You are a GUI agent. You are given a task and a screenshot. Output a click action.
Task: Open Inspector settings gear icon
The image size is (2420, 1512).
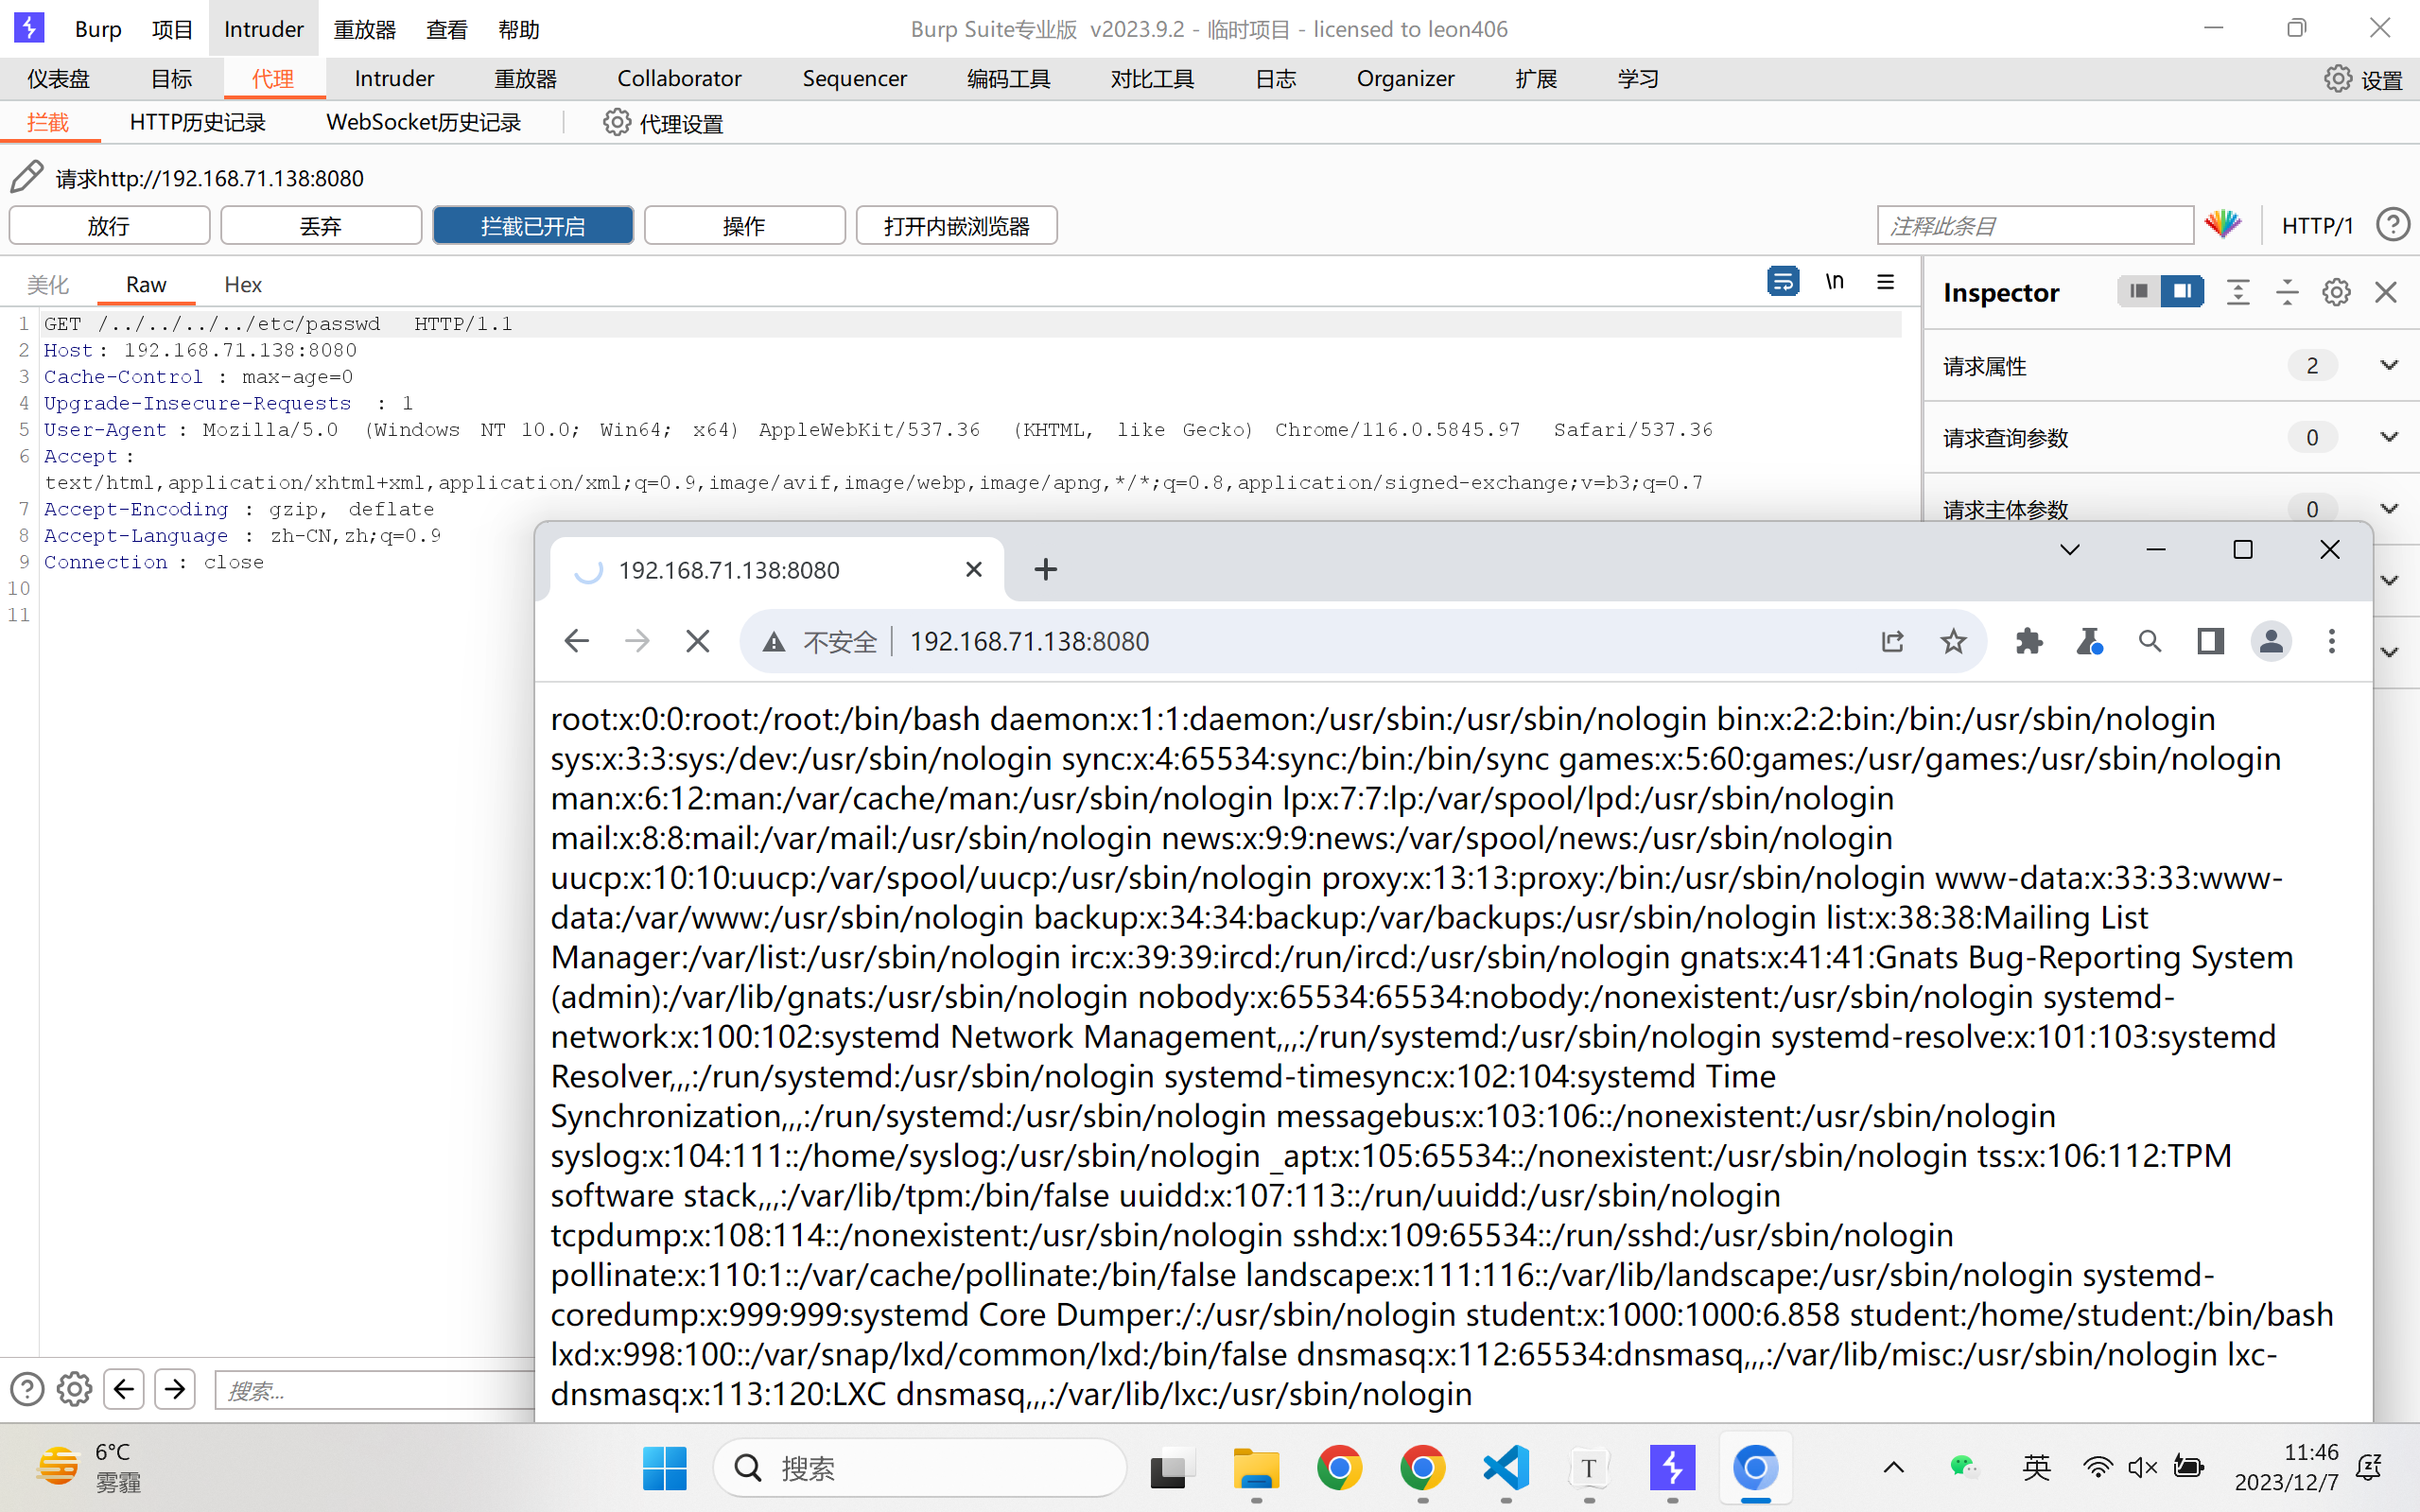click(x=2336, y=292)
